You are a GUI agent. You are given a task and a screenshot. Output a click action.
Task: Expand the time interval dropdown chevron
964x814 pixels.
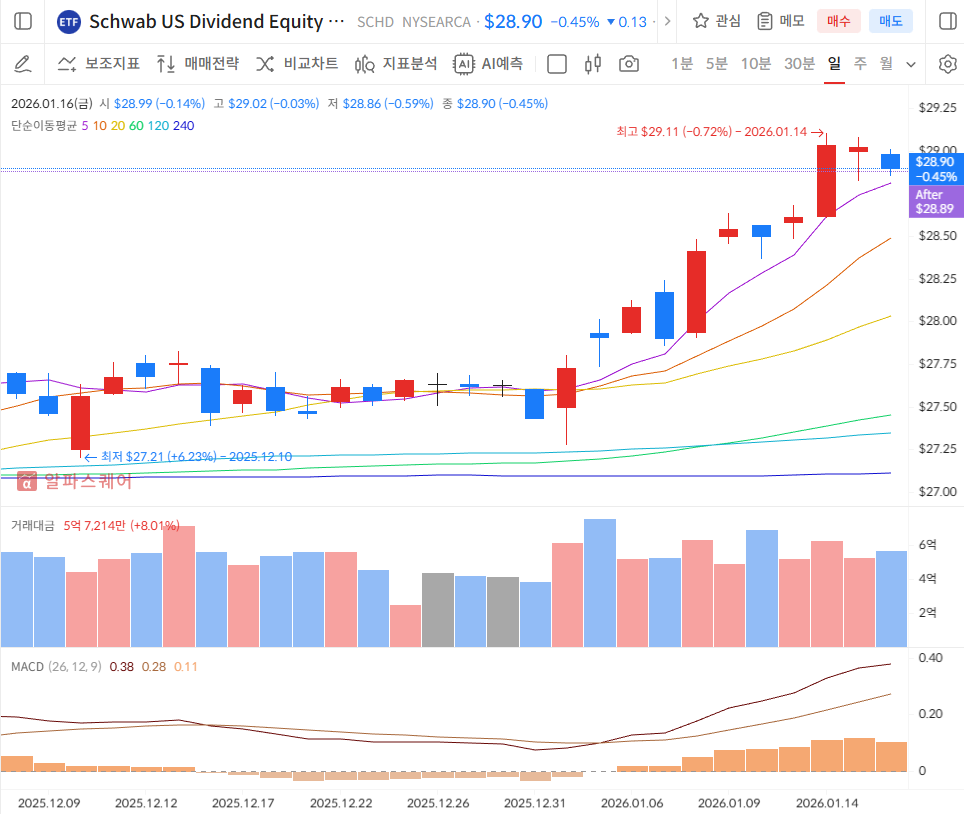(911, 64)
